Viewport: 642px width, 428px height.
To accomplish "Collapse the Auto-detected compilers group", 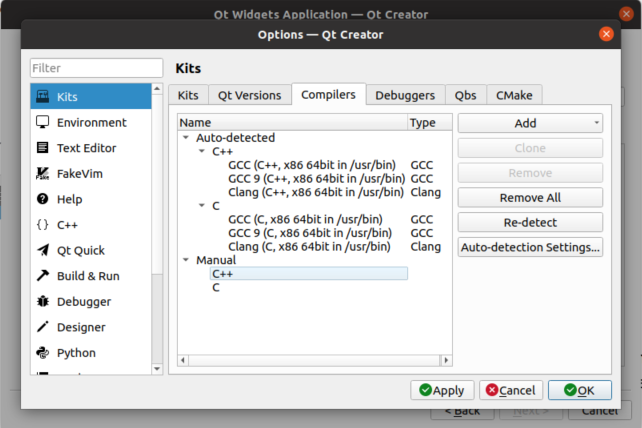I will (x=186, y=138).
